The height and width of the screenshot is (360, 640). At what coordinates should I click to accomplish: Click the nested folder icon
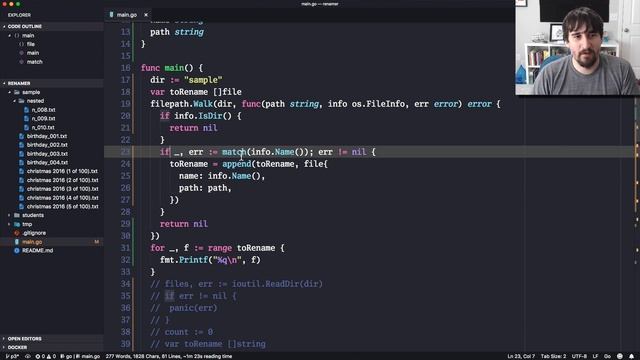point(22,101)
